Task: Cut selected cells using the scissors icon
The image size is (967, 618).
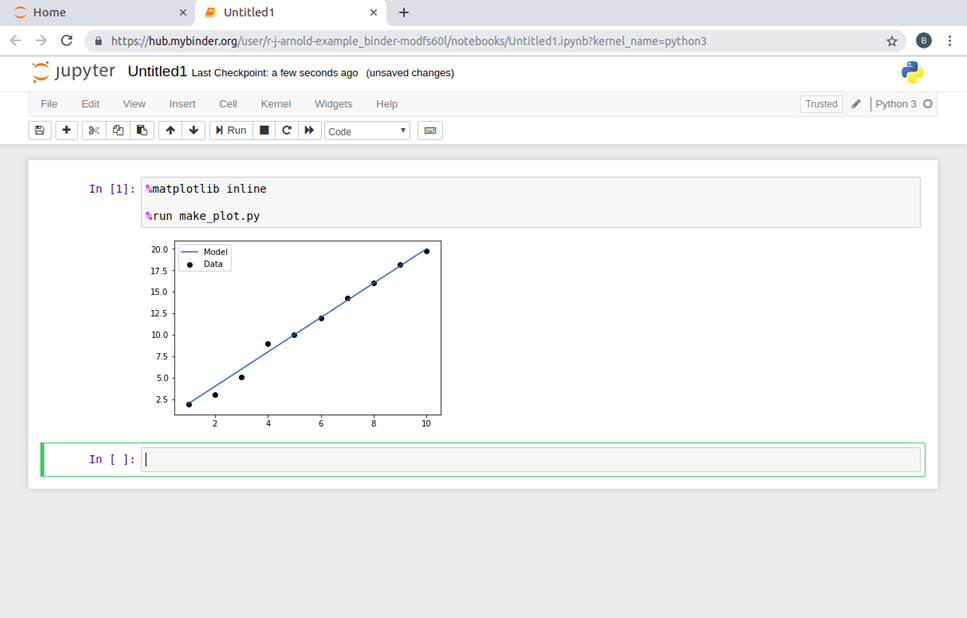Action: (x=94, y=130)
